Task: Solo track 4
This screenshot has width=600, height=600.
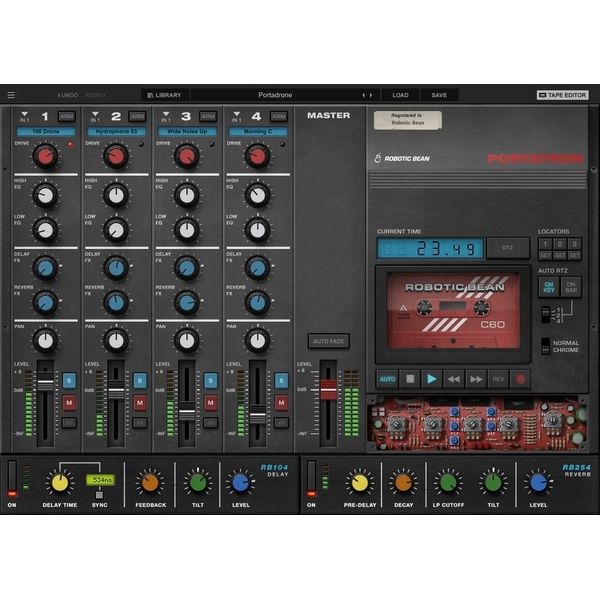Action: pos(281,381)
